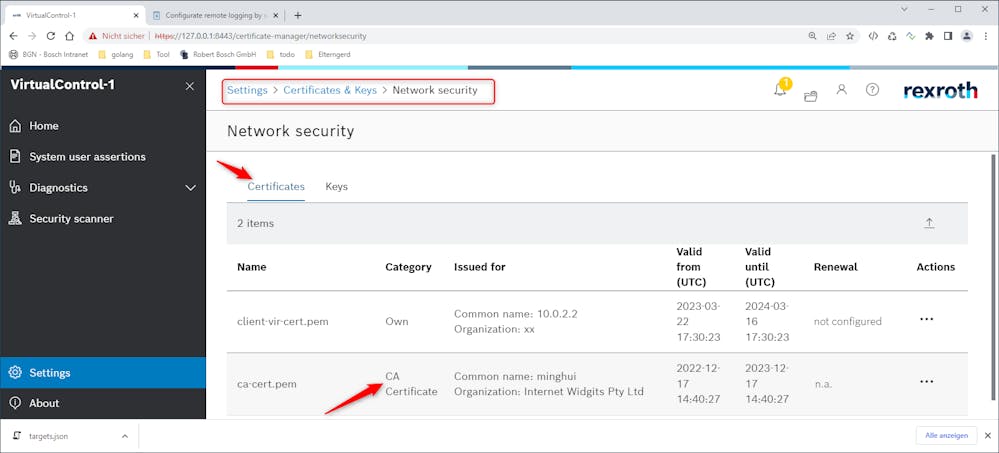999x453 pixels.
Task: Close the VirtualControl-1 sidebar with X
Action: point(190,86)
